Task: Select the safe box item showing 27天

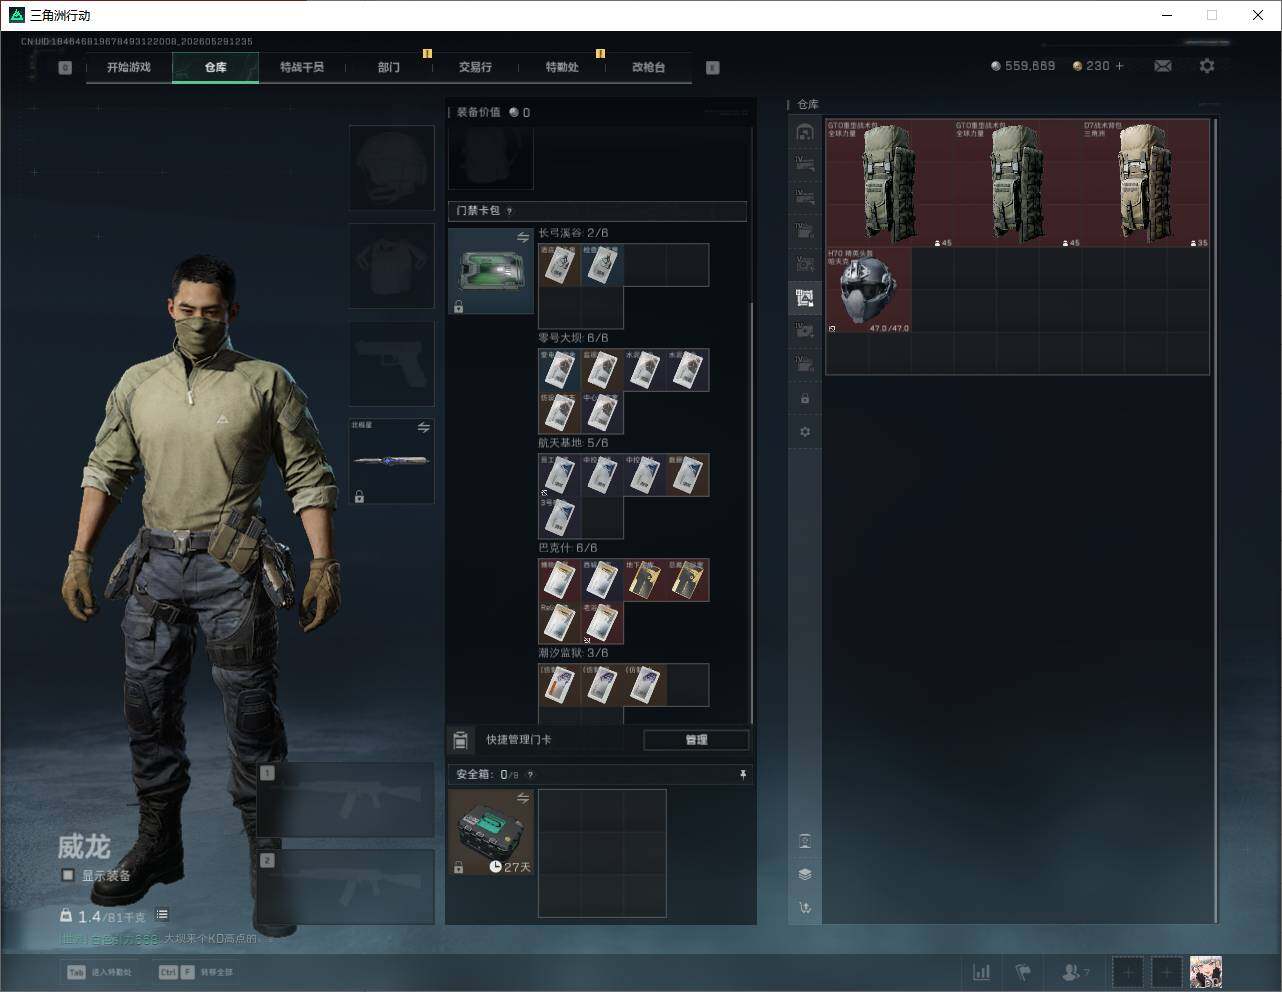Action: (491, 832)
